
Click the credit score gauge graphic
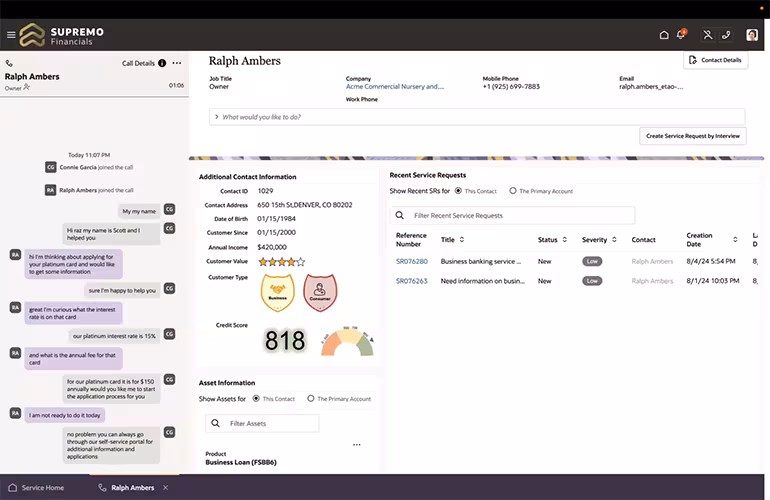(347, 341)
